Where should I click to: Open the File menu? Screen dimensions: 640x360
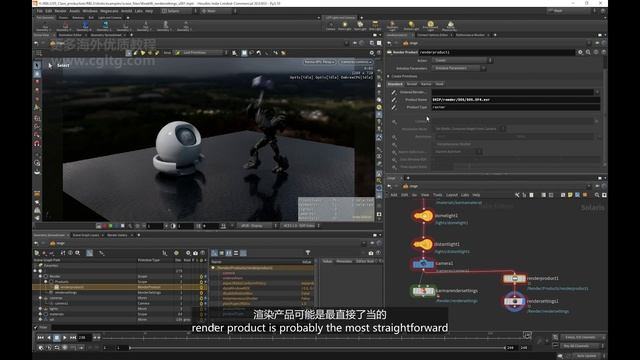click(40, 11)
